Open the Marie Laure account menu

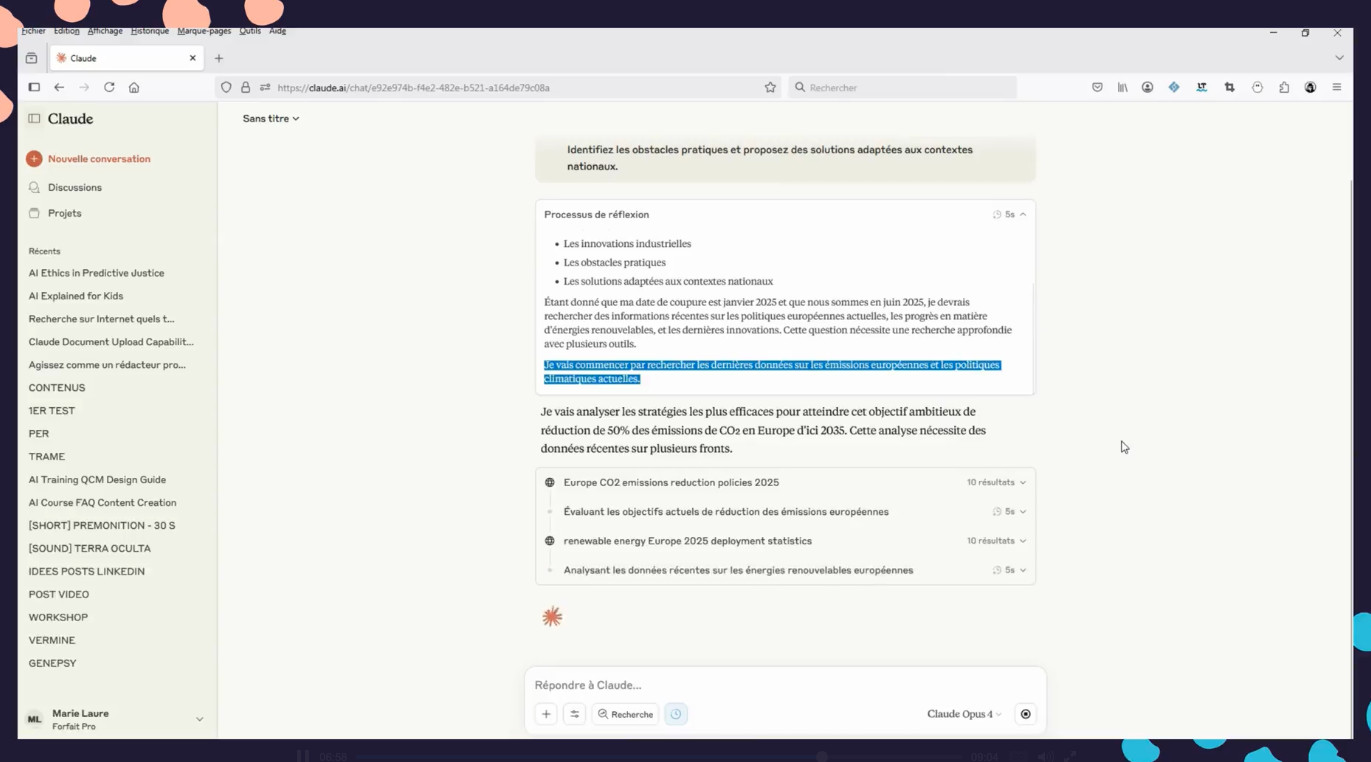(114, 719)
